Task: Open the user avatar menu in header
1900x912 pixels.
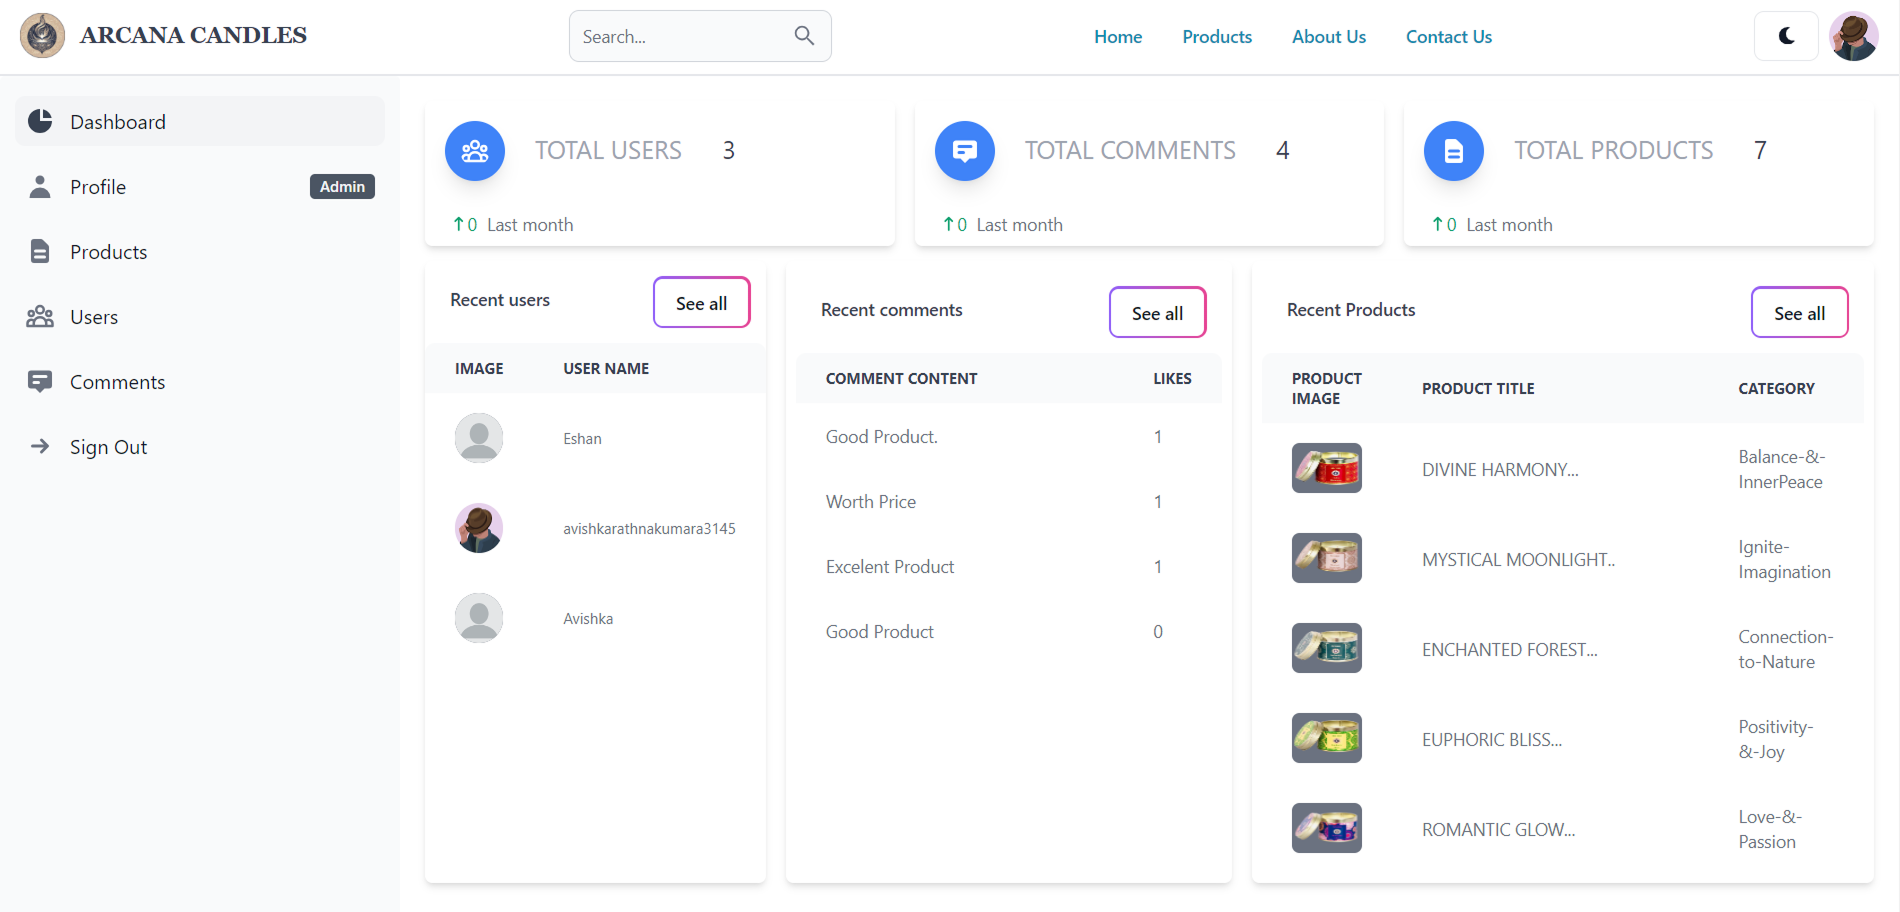Action: pyautogui.click(x=1853, y=36)
